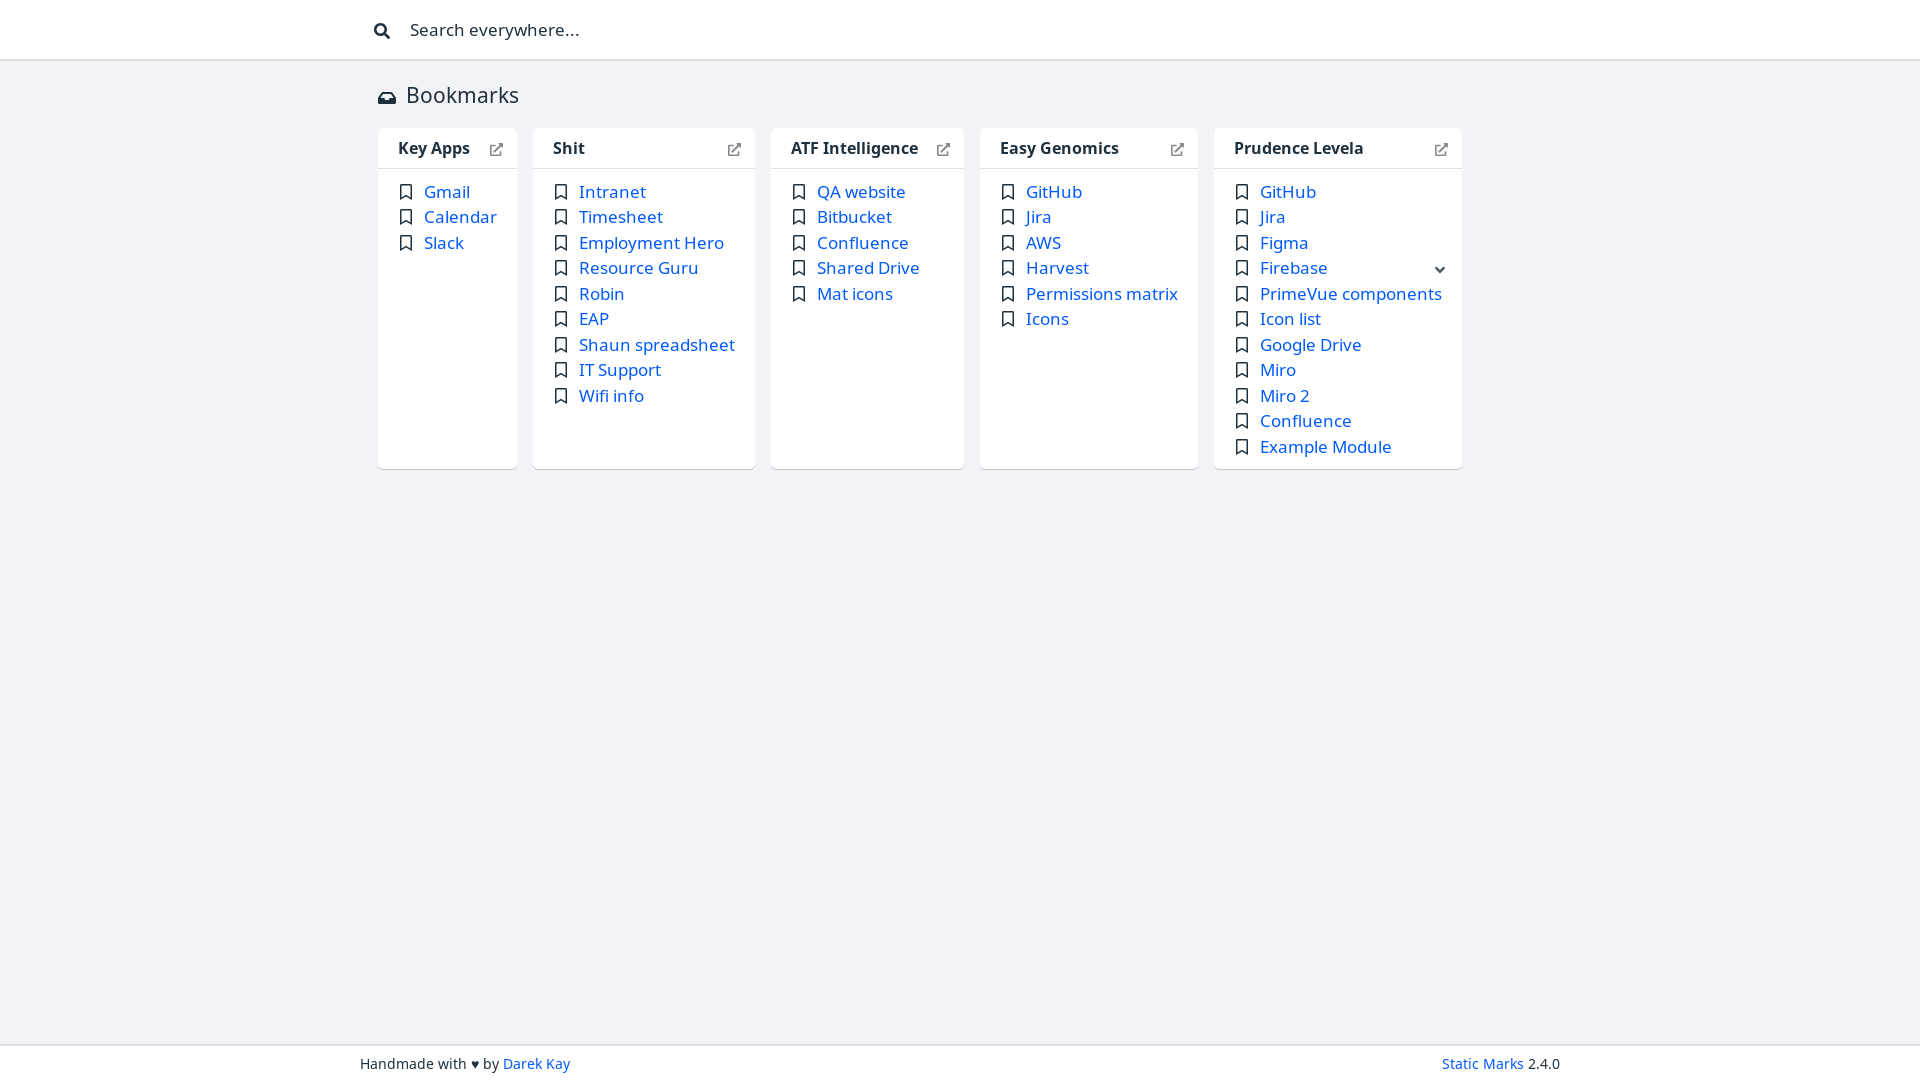
Task: Open all Prudence Levela bookmarks icon
Action: pos(1441,149)
